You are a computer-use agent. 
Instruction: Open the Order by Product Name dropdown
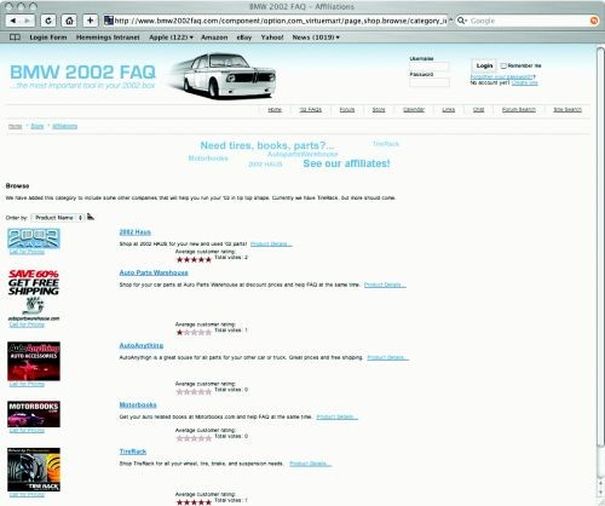57,218
